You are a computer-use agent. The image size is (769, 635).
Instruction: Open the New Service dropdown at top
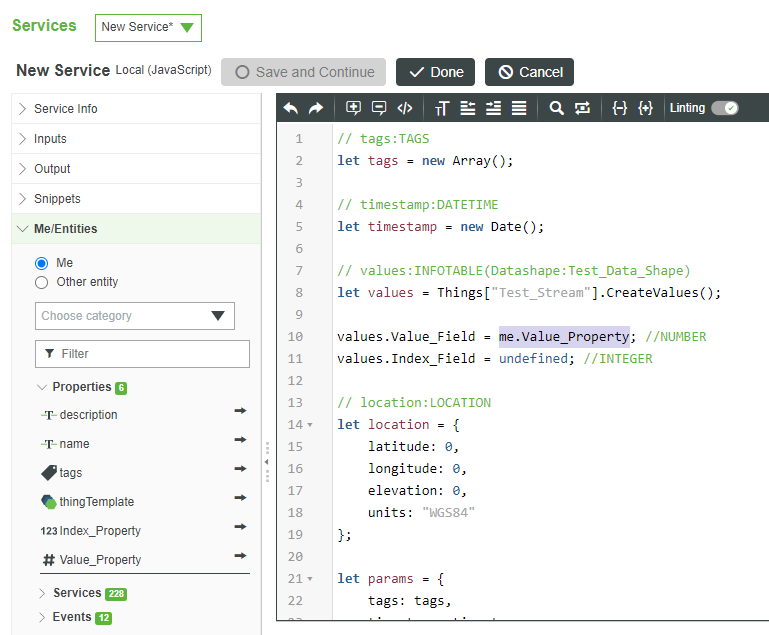tap(148, 27)
